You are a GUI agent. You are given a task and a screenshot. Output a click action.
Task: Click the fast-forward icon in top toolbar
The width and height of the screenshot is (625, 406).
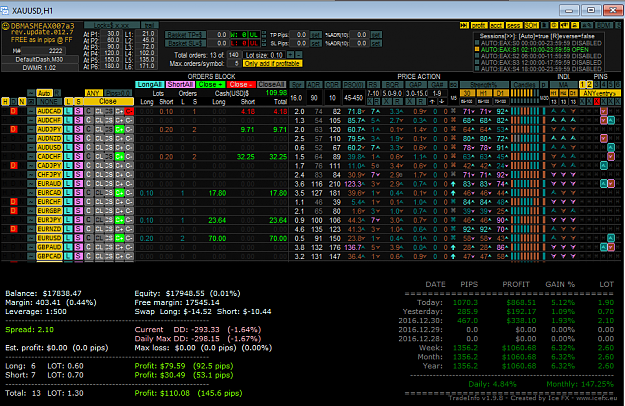(x=464, y=25)
